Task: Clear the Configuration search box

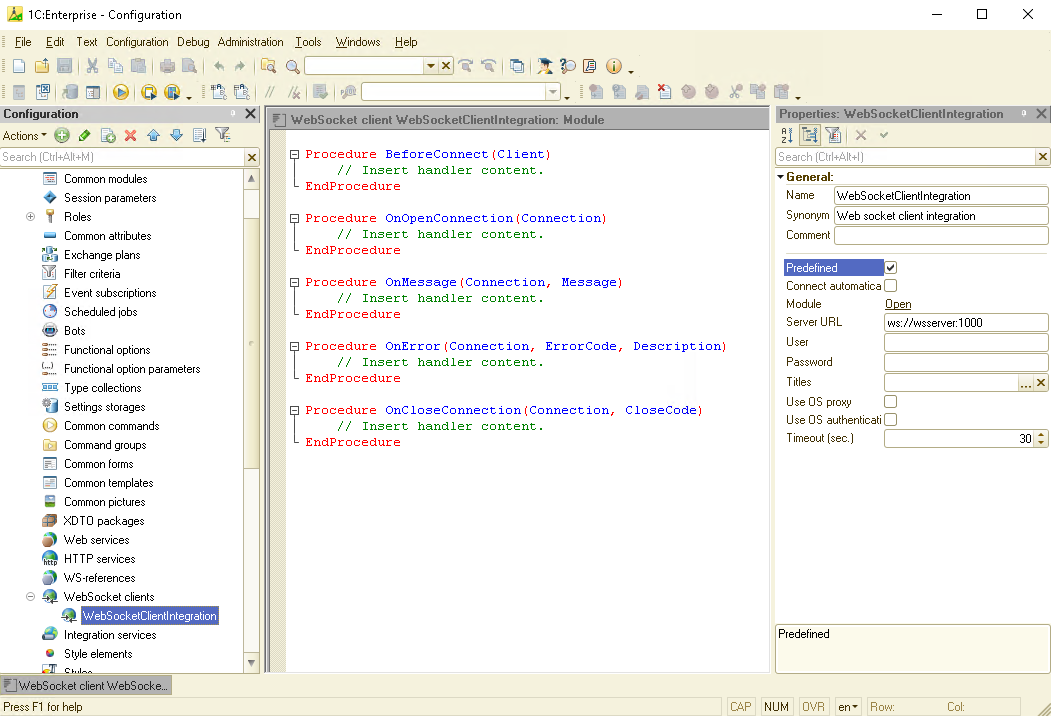Action: 252,158
